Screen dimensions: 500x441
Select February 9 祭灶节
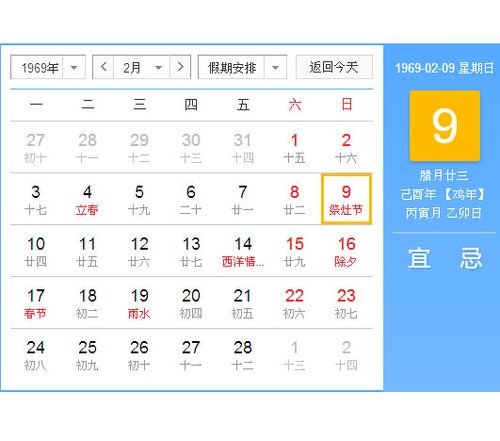(x=346, y=199)
